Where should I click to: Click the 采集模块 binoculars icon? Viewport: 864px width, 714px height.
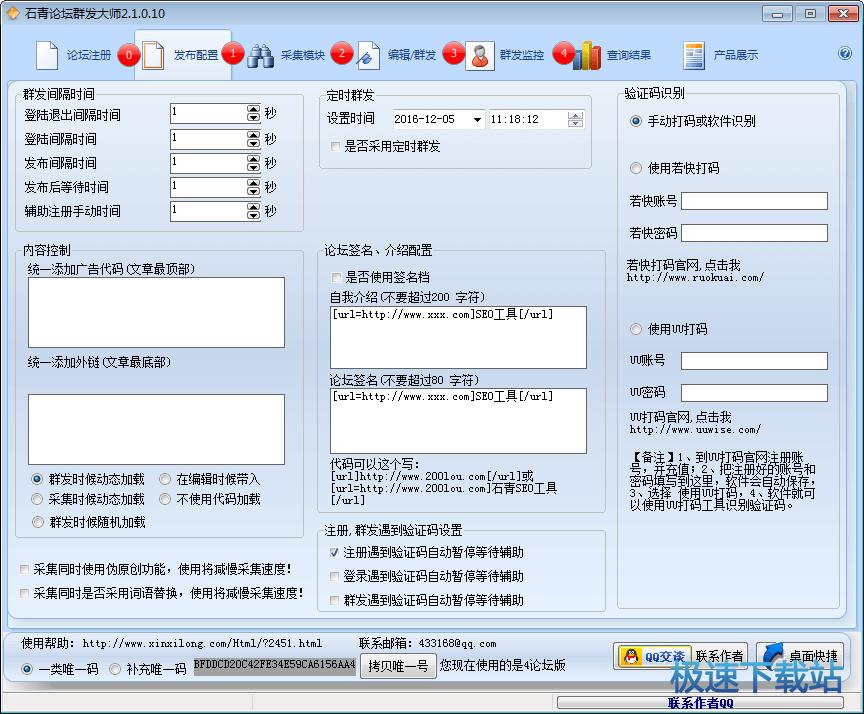(x=261, y=55)
